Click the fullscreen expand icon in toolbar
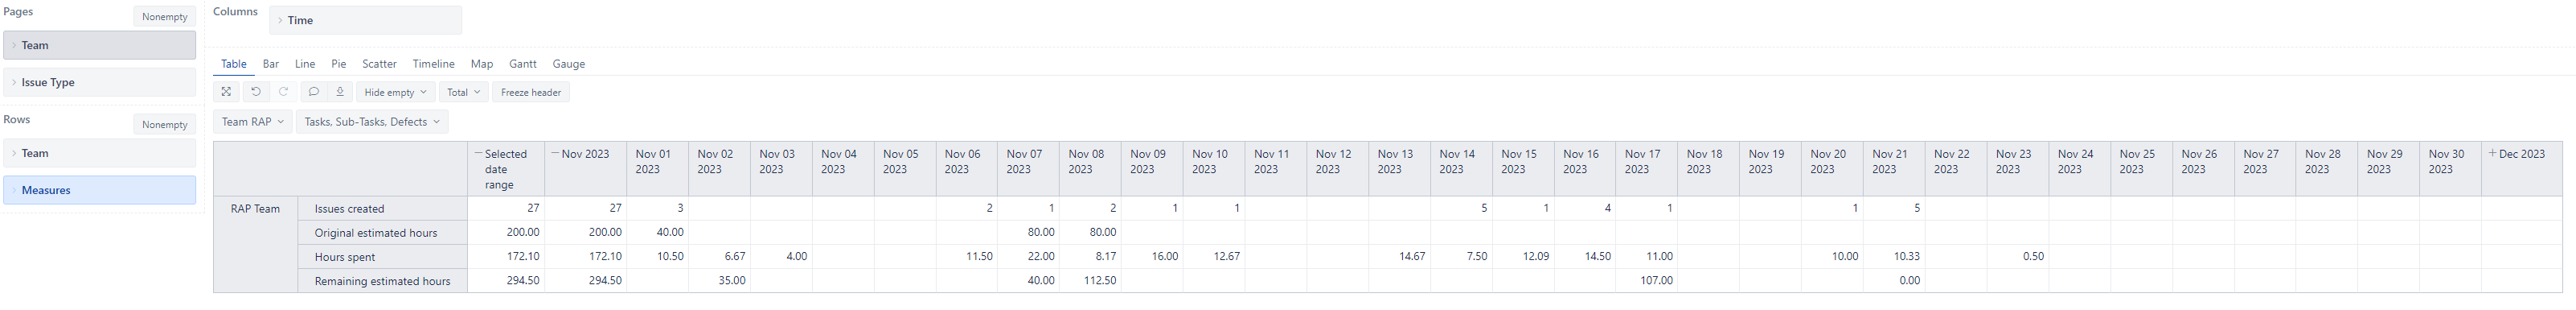Image resolution: width=2576 pixels, height=310 pixels. [x=227, y=92]
